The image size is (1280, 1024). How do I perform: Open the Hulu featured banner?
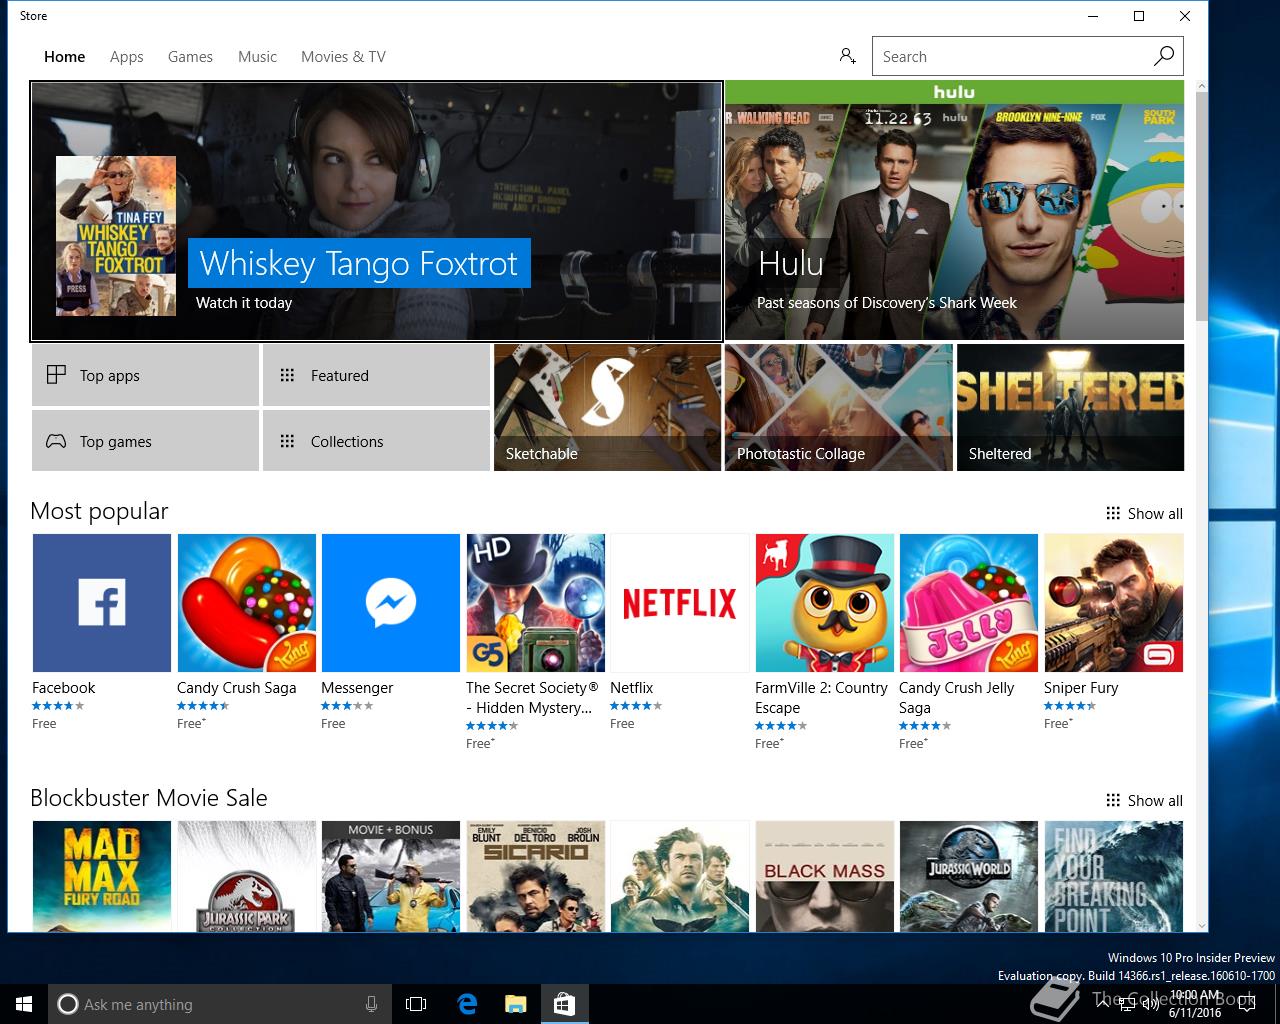tap(955, 211)
